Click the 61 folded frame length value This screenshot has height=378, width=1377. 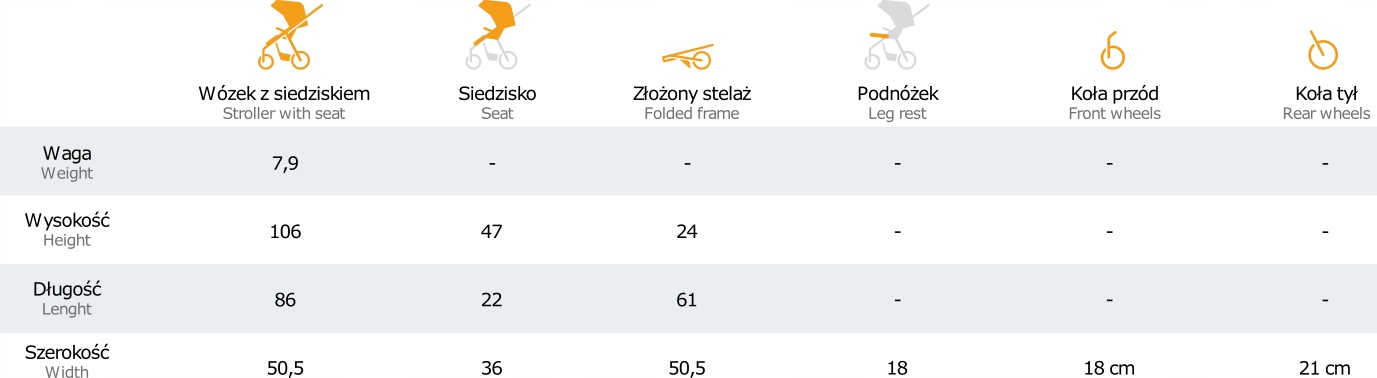[686, 300]
